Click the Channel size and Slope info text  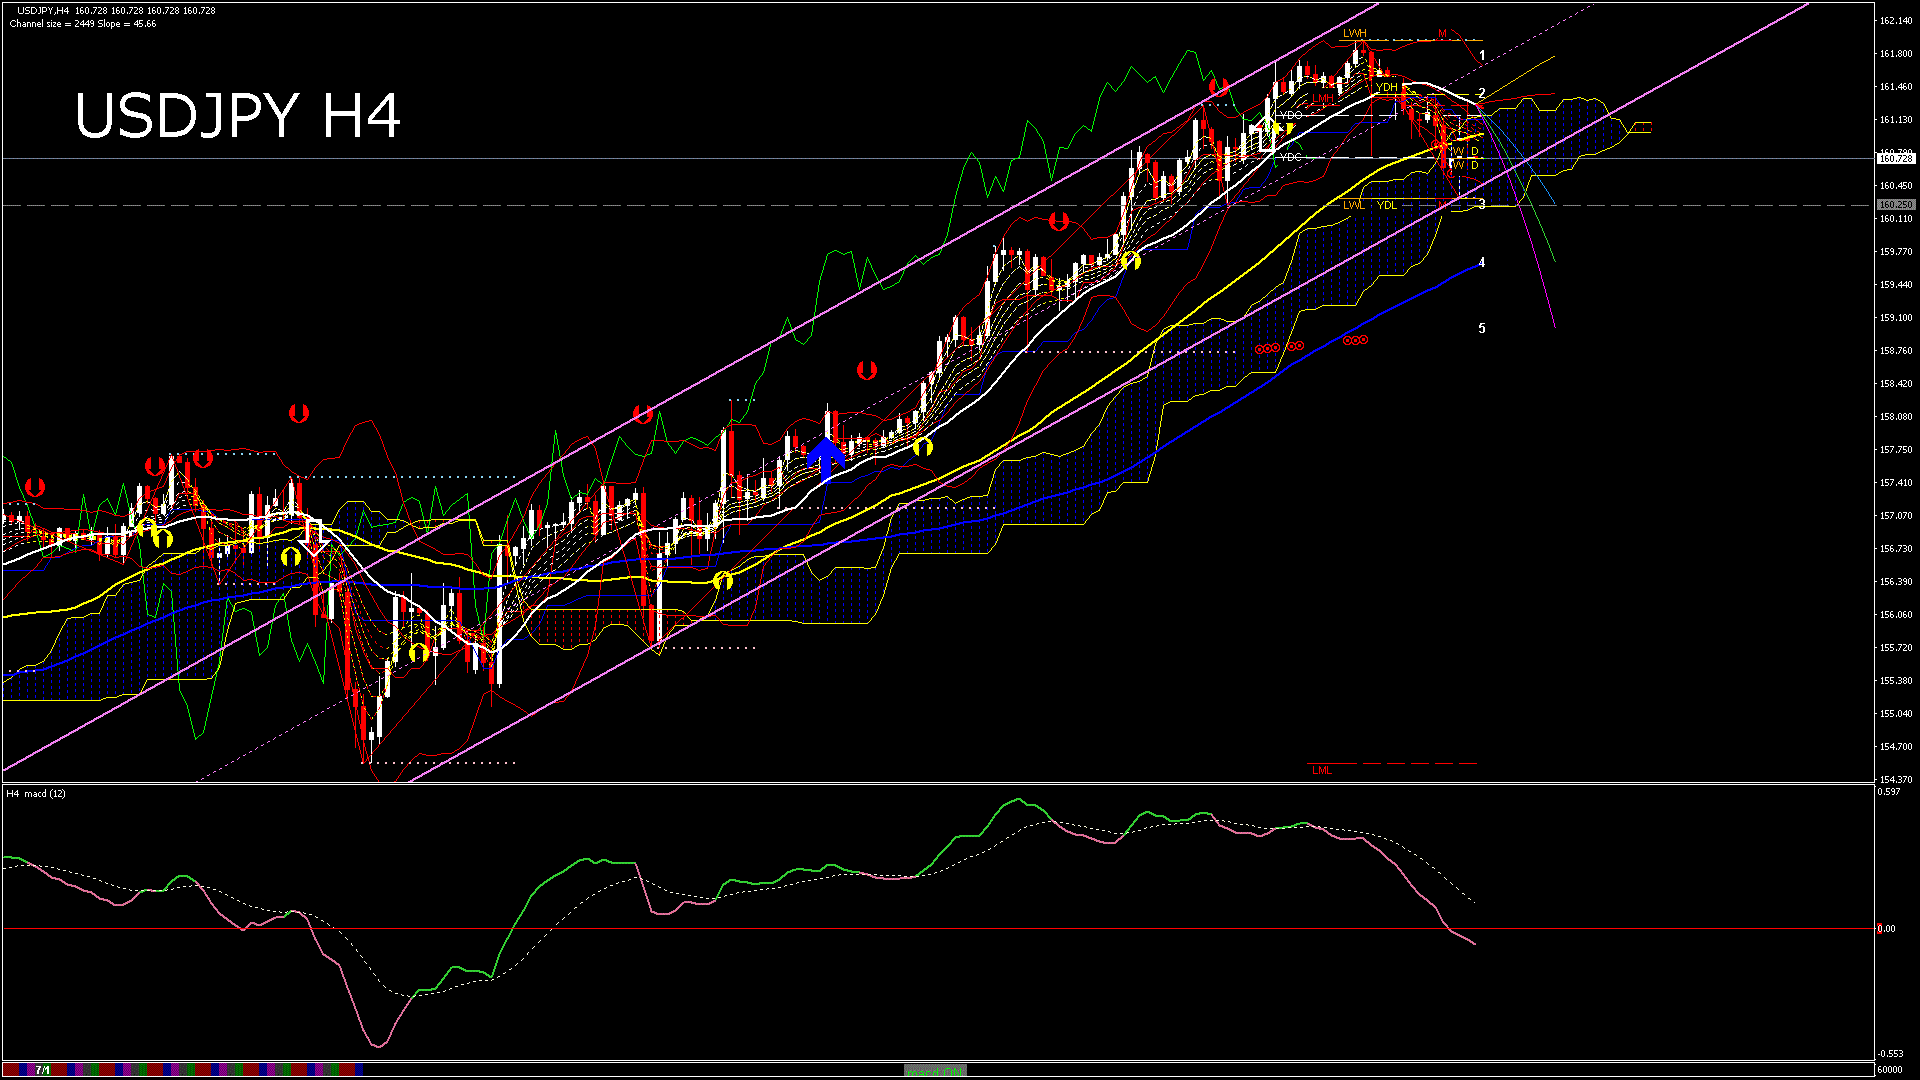point(82,24)
